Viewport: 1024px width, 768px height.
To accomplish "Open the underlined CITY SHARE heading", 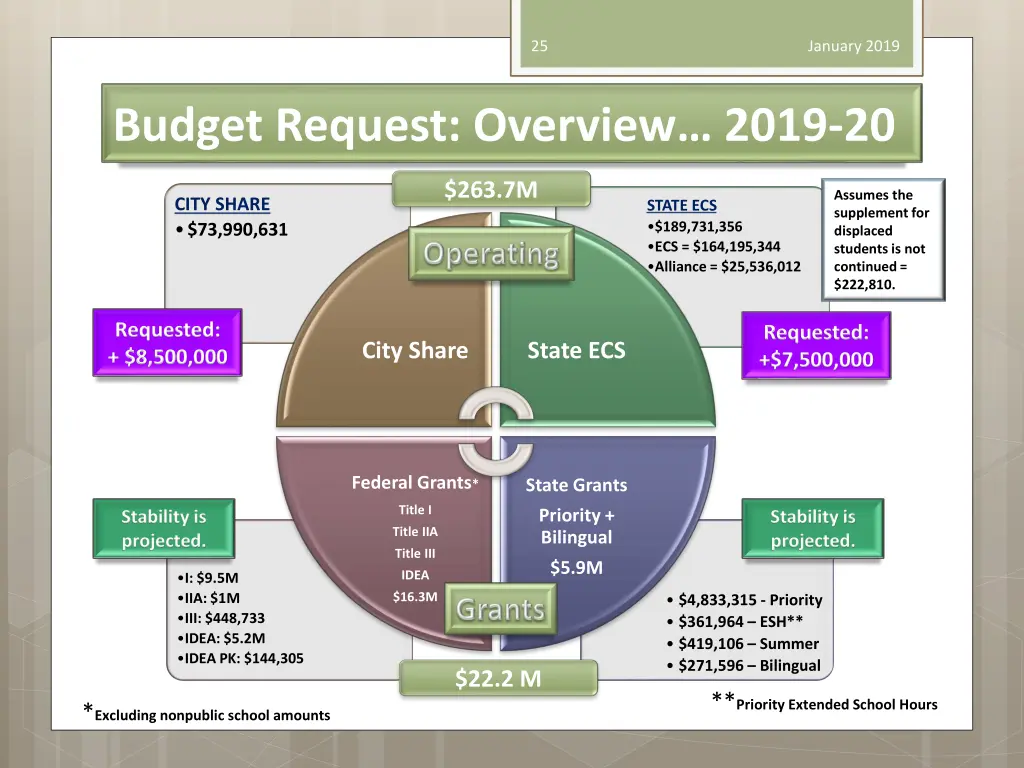I will (222, 204).
